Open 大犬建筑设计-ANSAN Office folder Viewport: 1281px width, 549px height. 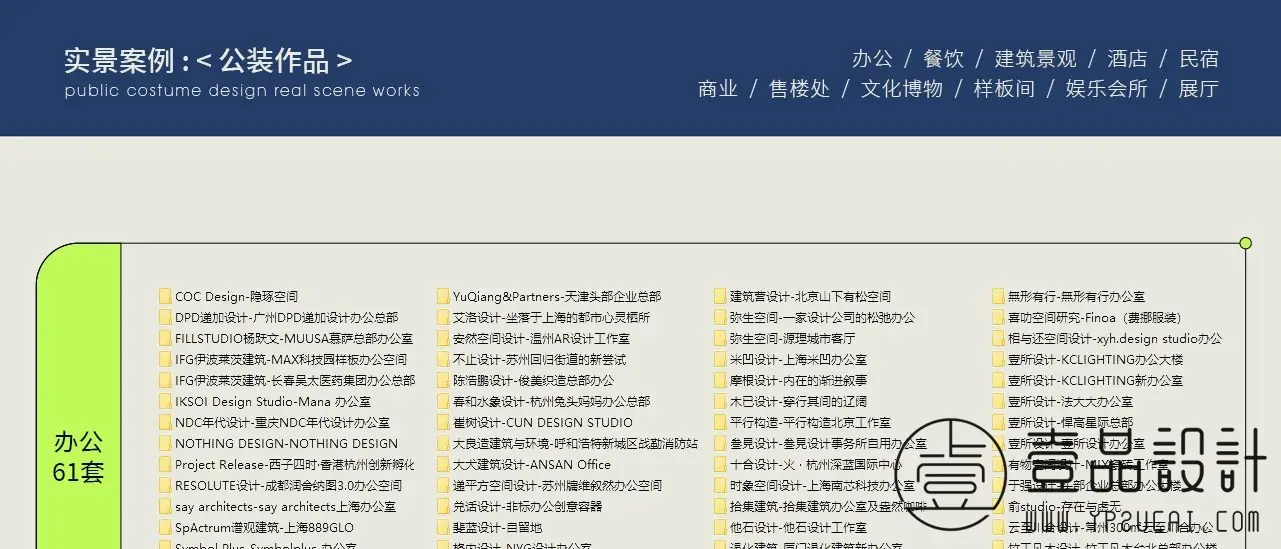[x=531, y=464]
